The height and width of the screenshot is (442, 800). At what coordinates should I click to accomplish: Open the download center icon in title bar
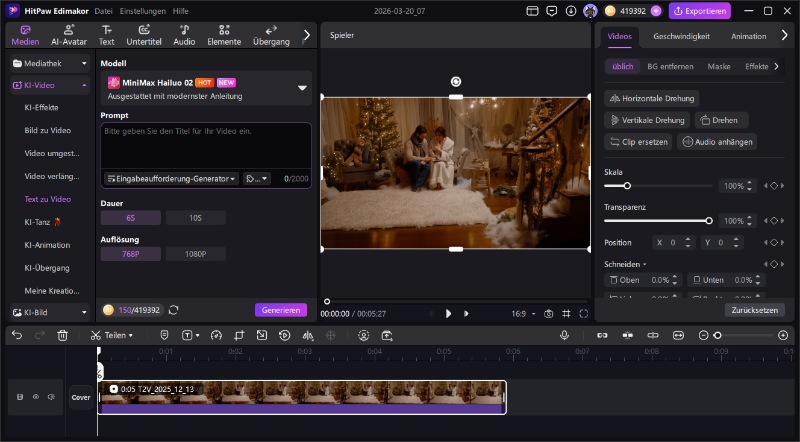coord(571,11)
